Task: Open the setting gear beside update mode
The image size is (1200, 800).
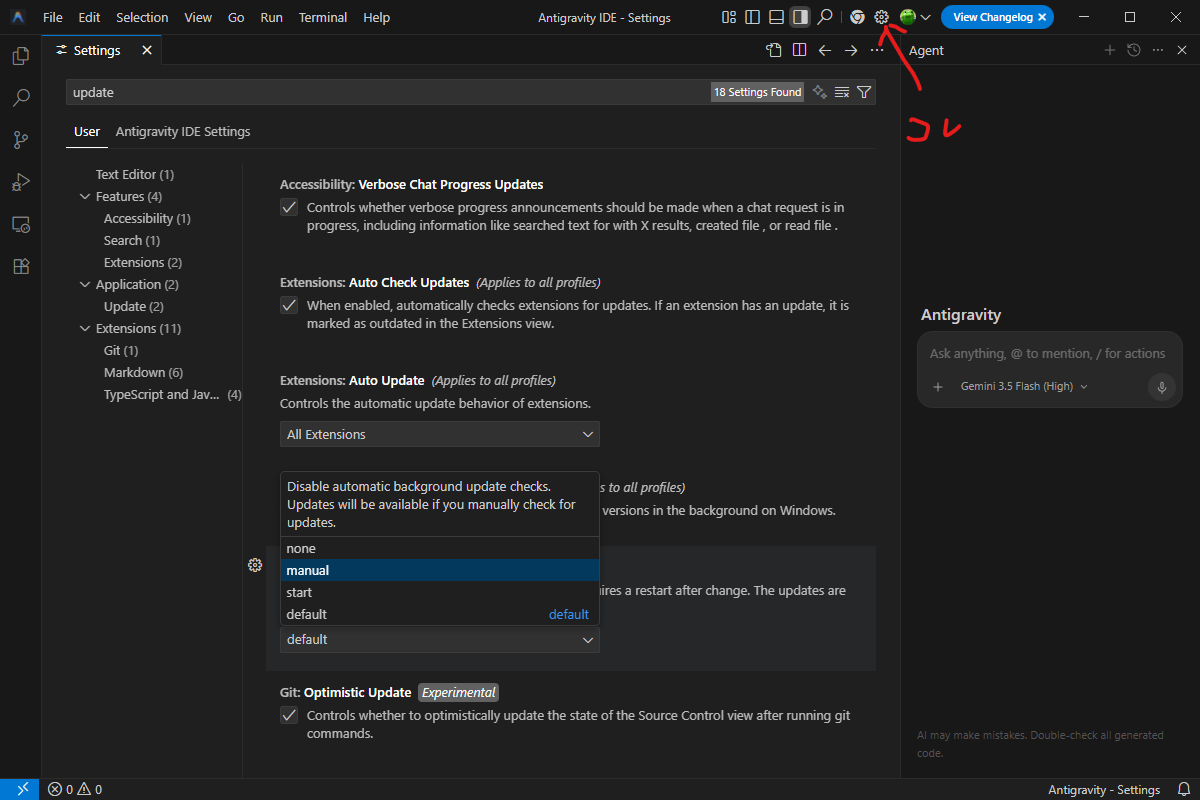Action: [x=255, y=565]
